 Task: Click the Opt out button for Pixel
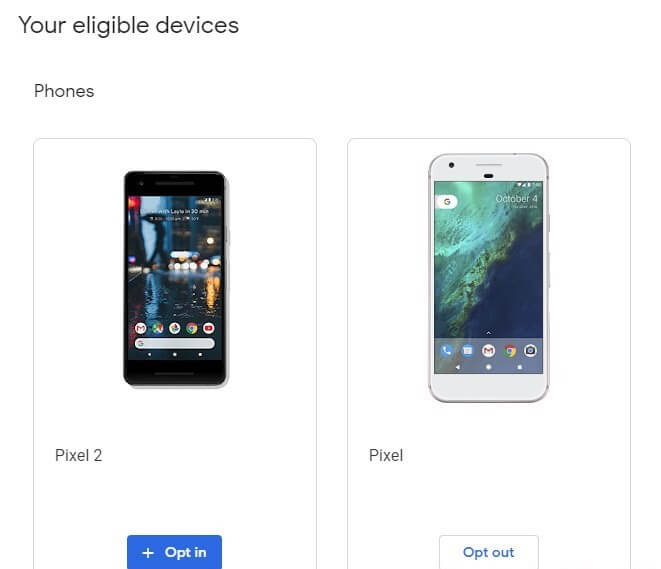click(x=489, y=552)
